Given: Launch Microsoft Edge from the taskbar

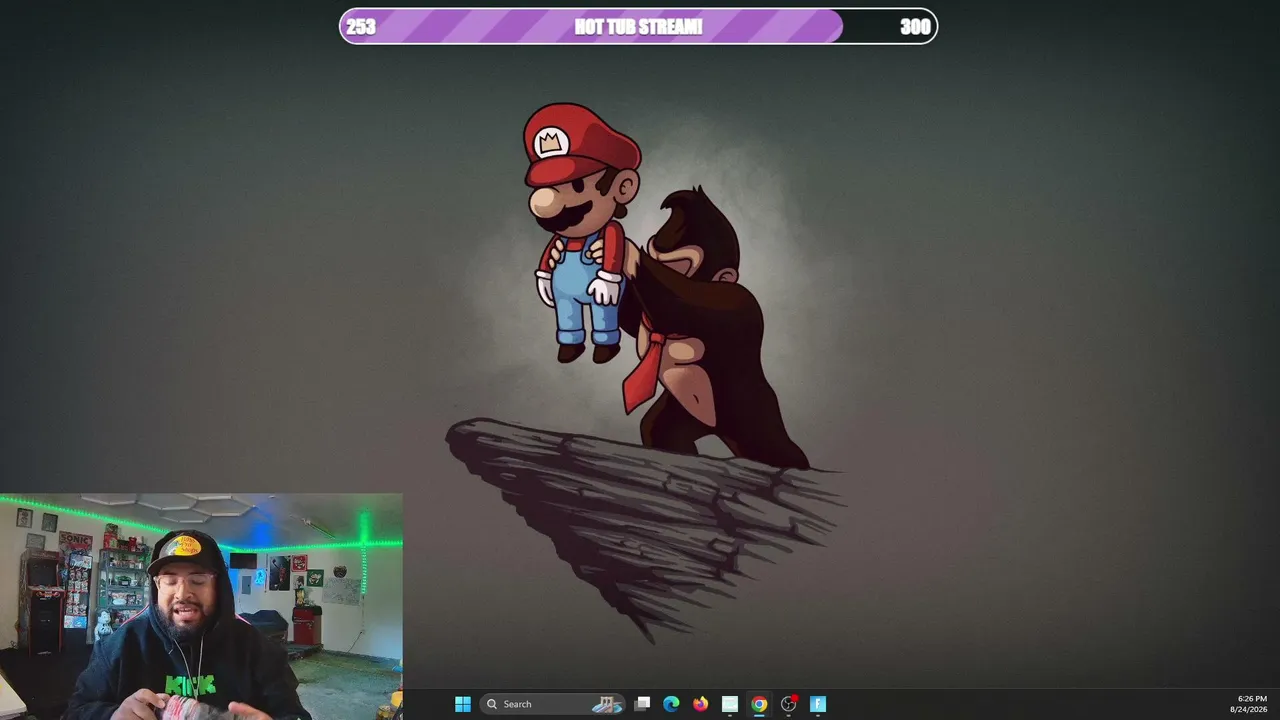Looking at the screenshot, I should click(671, 704).
